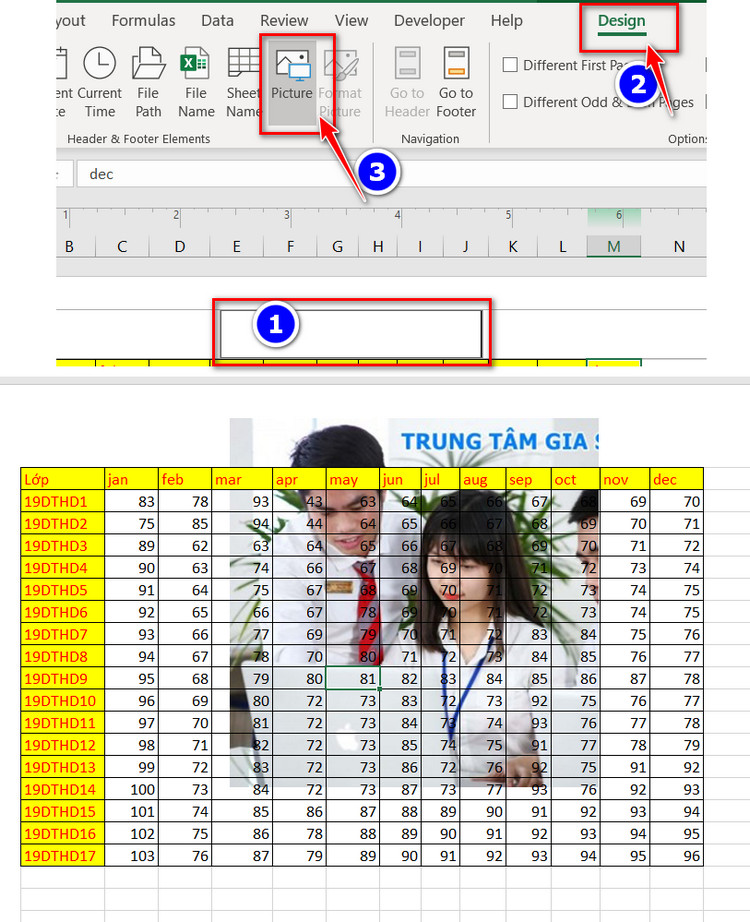Select the 19DTHD12 row label cell
The image size is (750, 922).
coord(62,745)
